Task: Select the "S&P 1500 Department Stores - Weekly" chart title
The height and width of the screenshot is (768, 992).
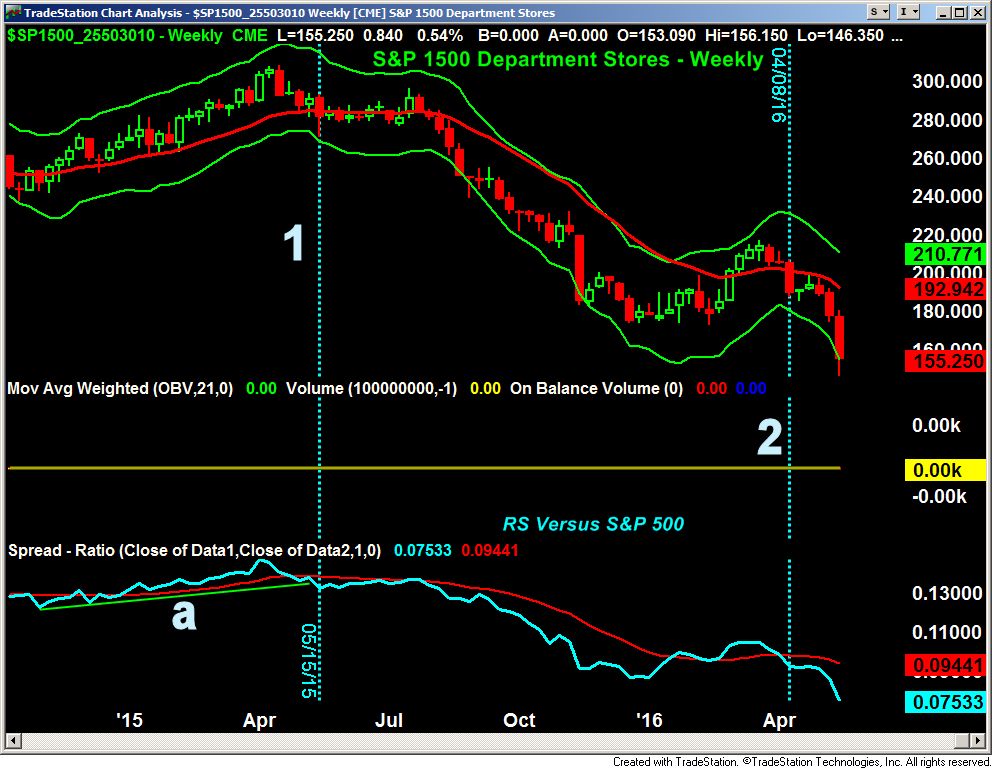Action: pyautogui.click(x=568, y=59)
